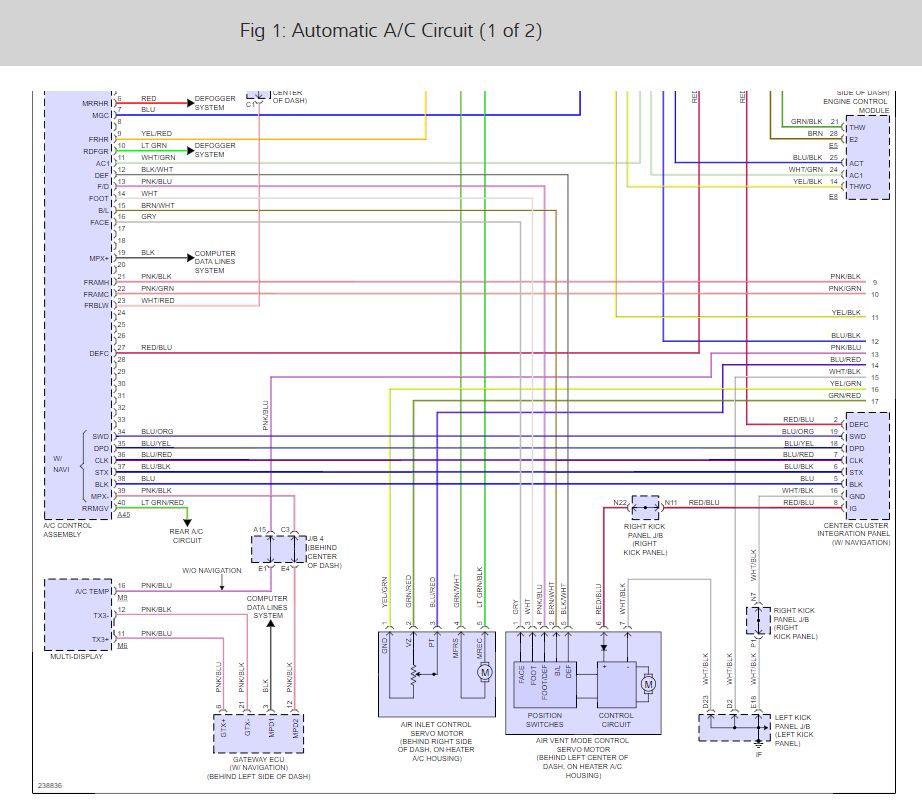This screenshot has height=801, width=922.
Task: Click the ENGINE CONTROL MODULE label
Action: point(856,106)
